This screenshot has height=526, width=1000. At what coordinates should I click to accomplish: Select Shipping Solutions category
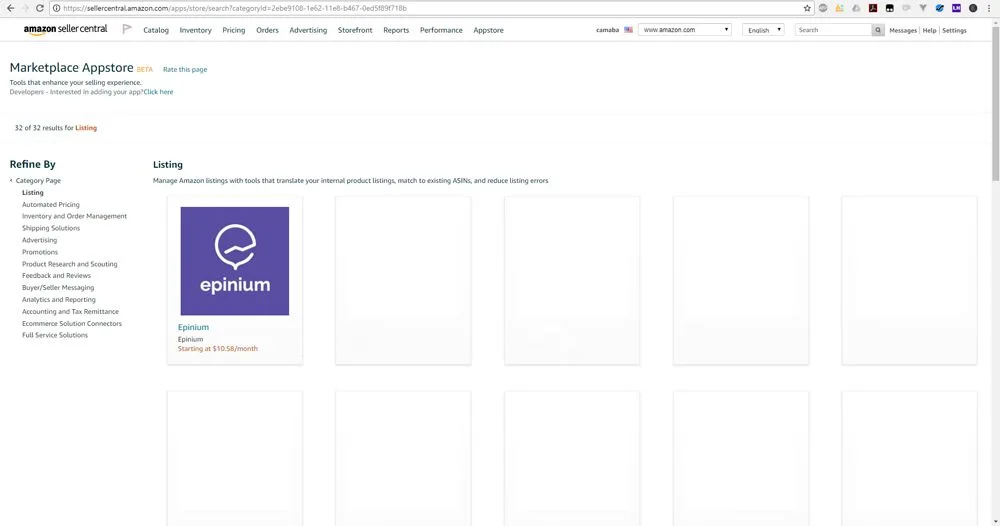[x=51, y=228]
